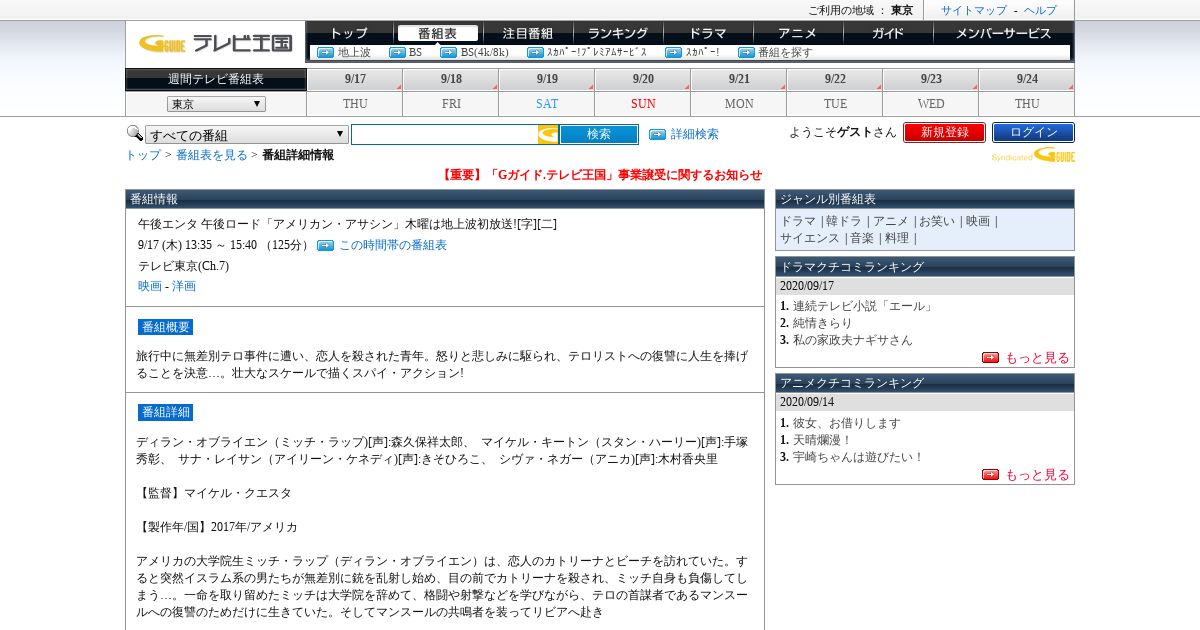Screen dimensions: 1200x630
Task: Open 番組表を見る breadcrumb link
Action: [212, 155]
